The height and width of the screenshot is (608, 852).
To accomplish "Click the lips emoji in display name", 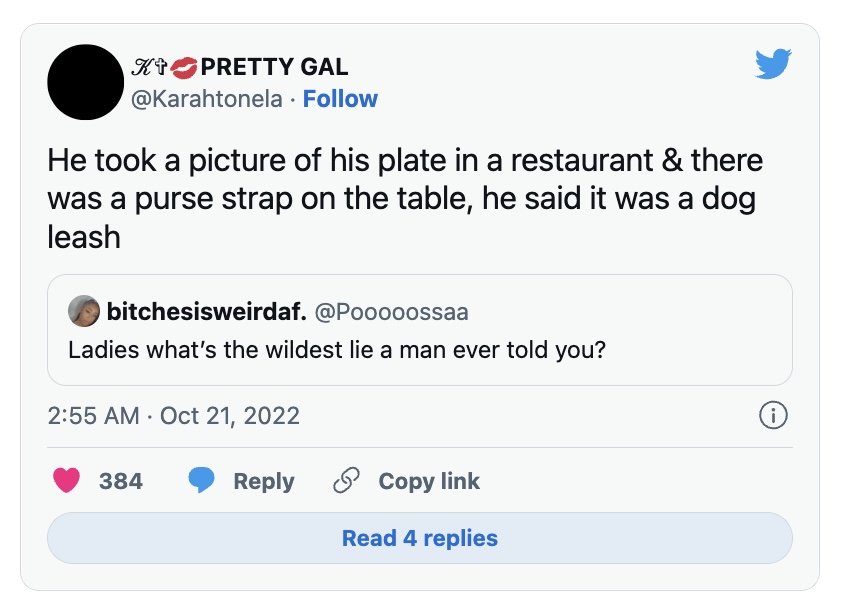I will coord(184,68).
